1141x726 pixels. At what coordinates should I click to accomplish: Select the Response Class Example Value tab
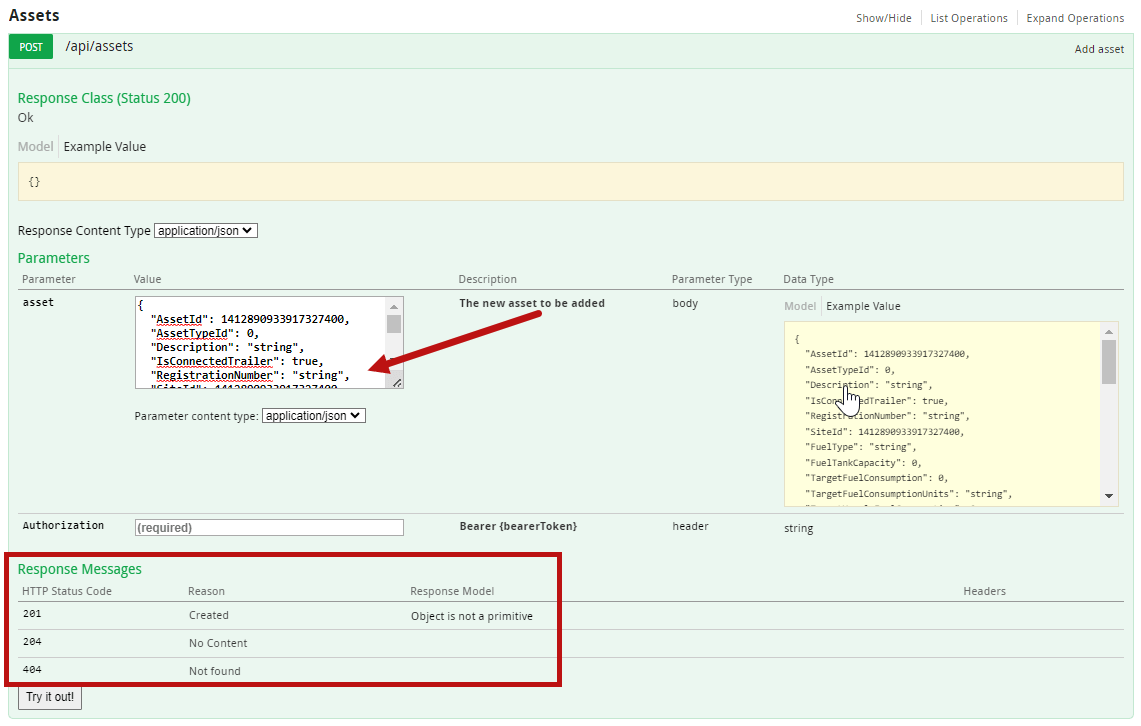(x=105, y=146)
